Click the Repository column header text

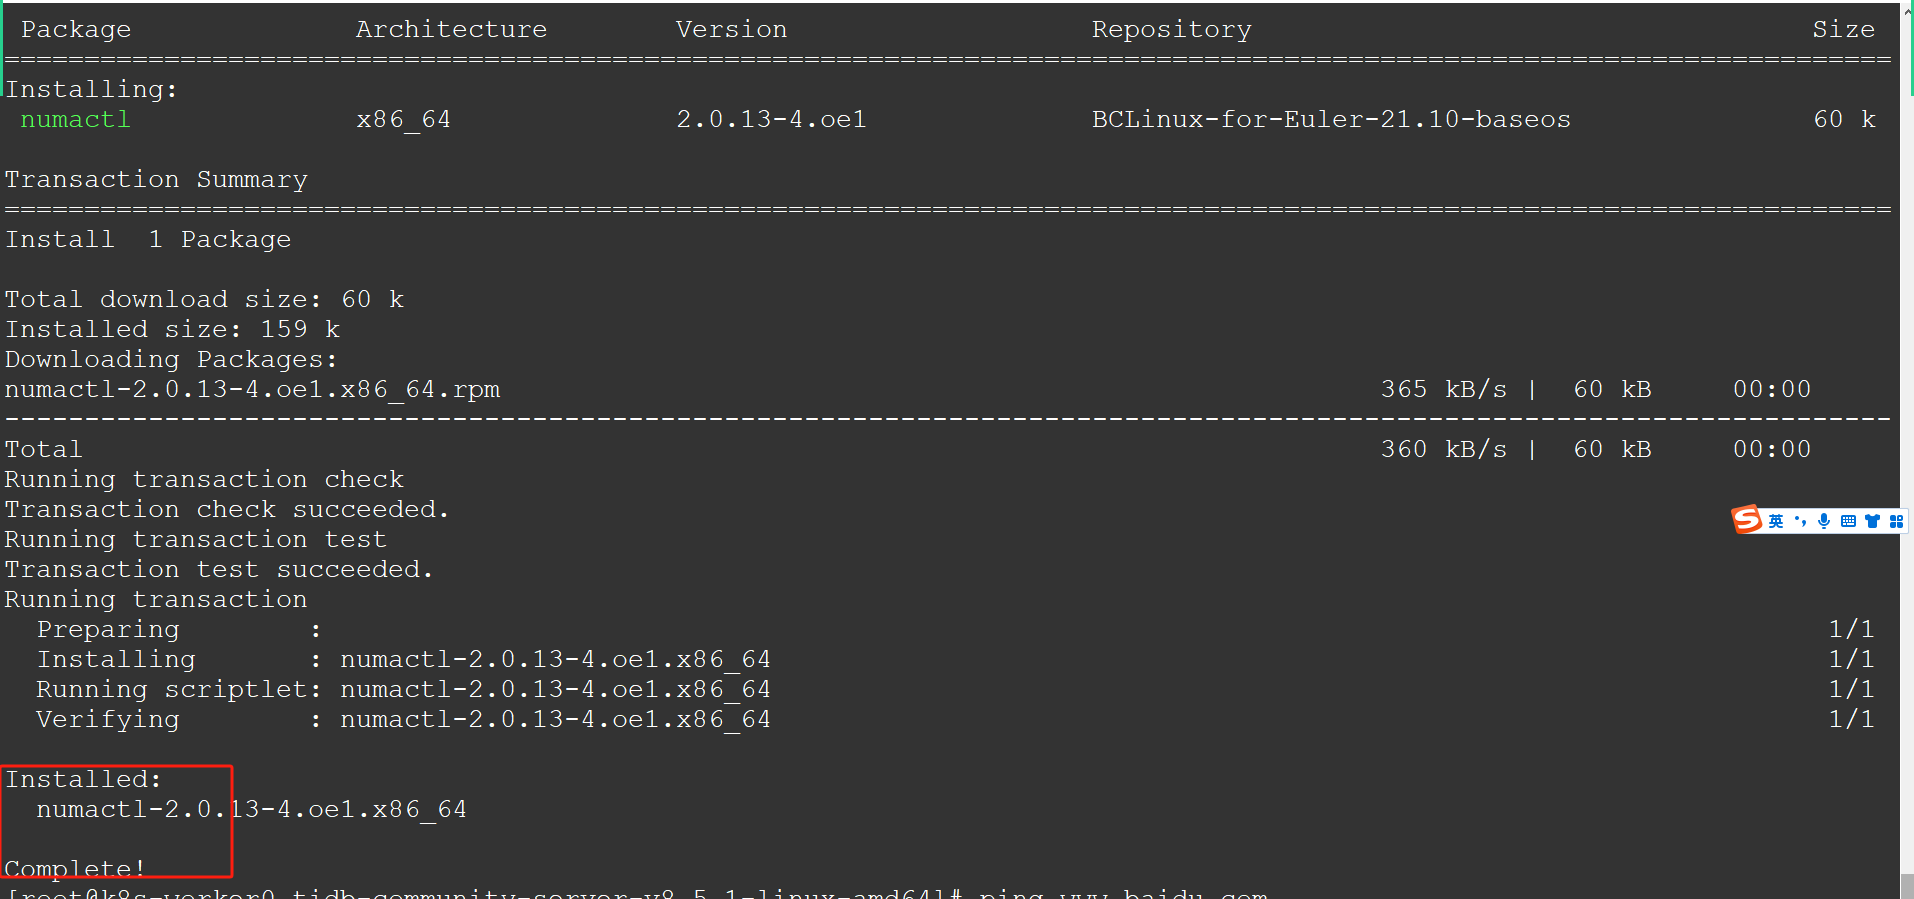coord(1171,30)
